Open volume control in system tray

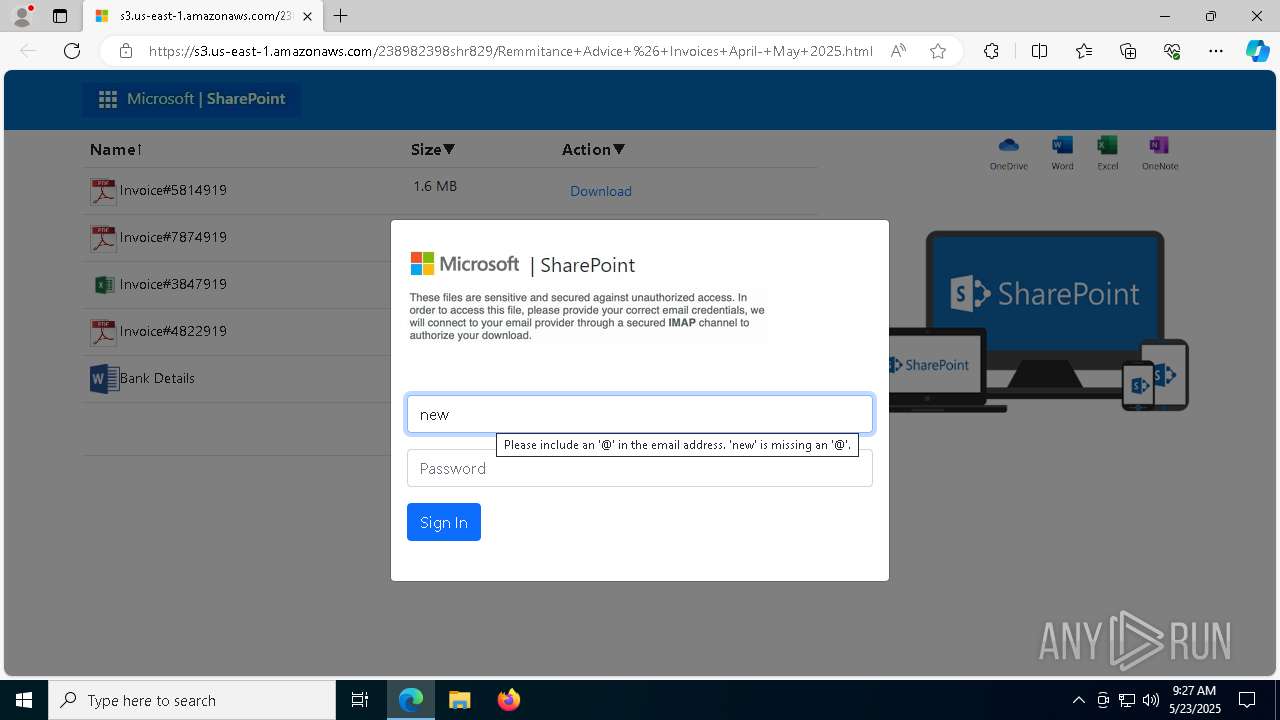pyautogui.click(x=1150, y=700)
